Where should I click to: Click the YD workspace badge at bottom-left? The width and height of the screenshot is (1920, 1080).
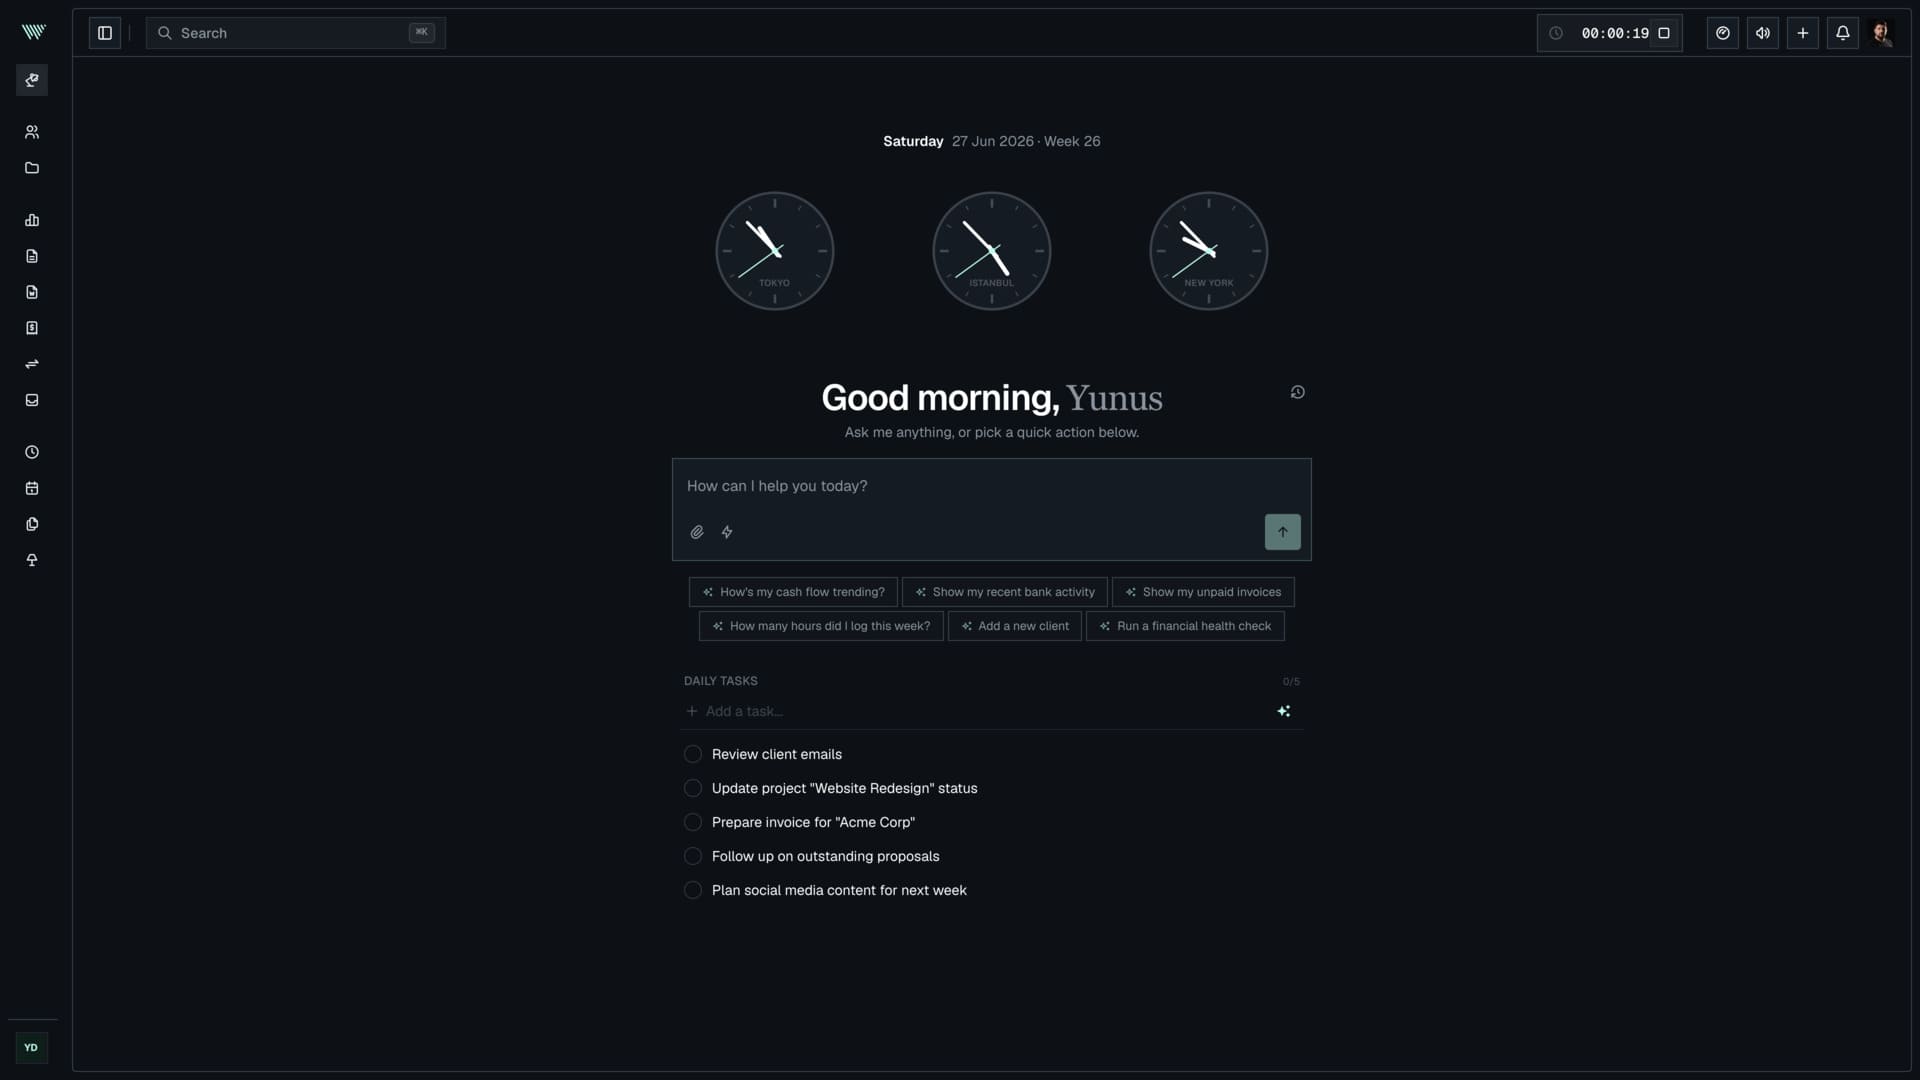pos(32,1048)
